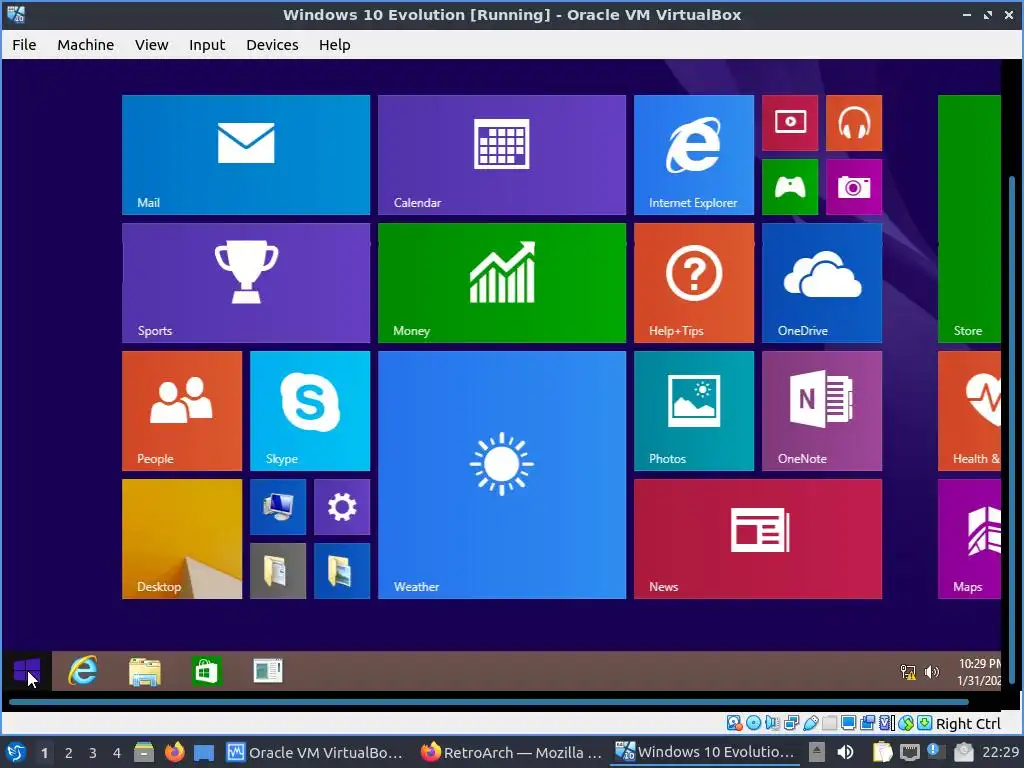
Task: Click the hard disk activity status icon
Action: 735,723
